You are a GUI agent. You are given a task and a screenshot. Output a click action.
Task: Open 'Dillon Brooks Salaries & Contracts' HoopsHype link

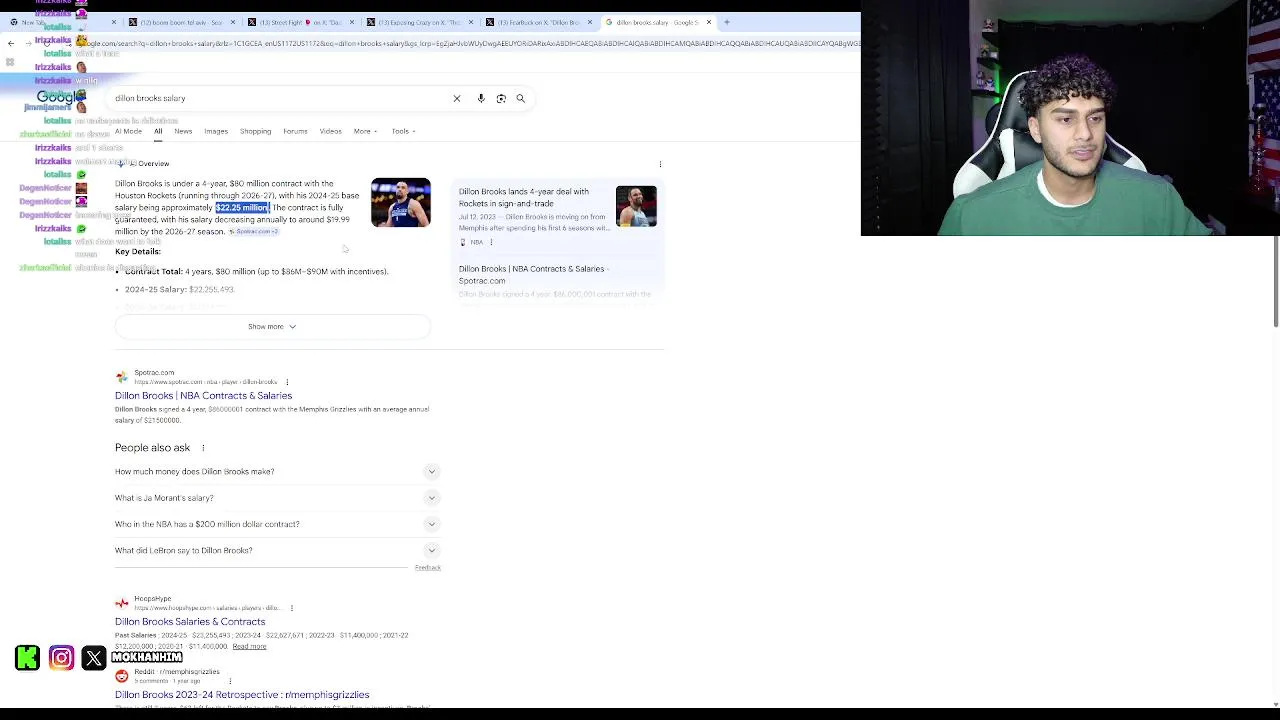point(190,621)
